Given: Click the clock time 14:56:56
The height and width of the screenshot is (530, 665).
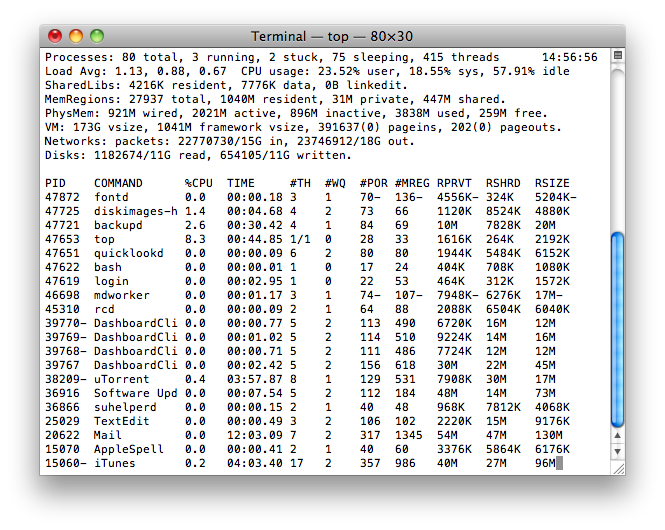Looking at the screenshot, I should click(x=570, y=57).
